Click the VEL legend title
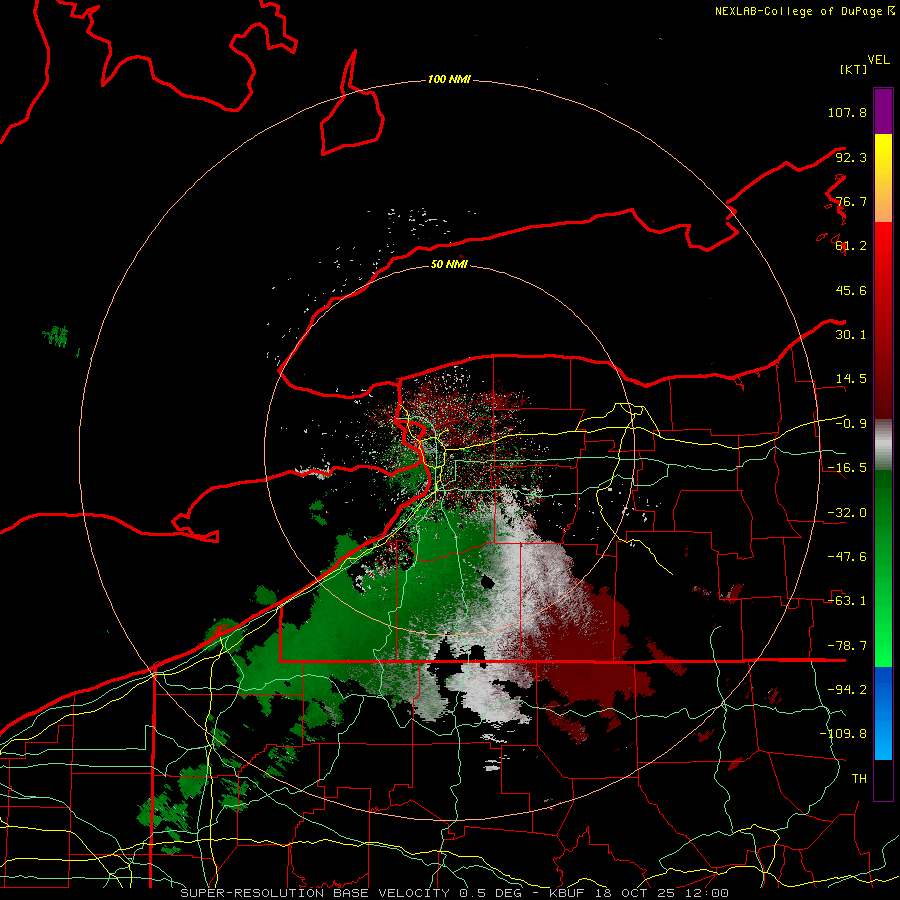This screenshot has width=900, height=900. [x=878, y=60]
